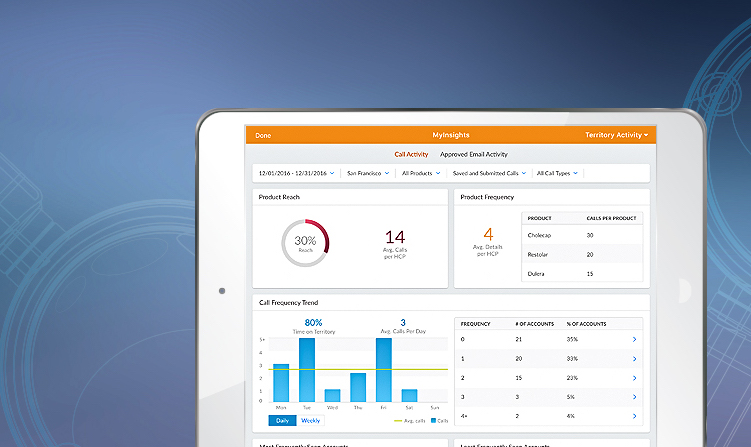Open details chevron for frequency 3 row
Screen dimensions: 751x447
click(x=635, y=397)
